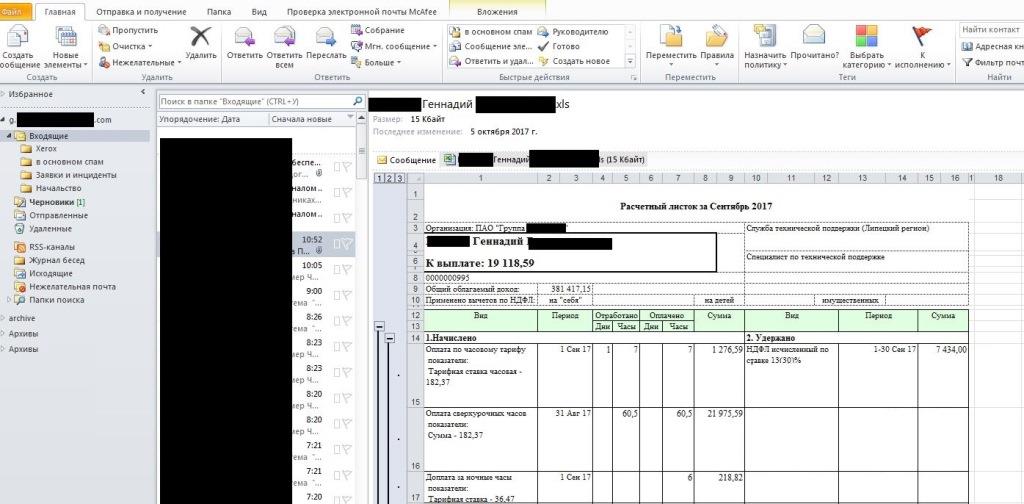Run the 'в основном спам' quick step
1024x504 pixels.
(490, 31)
